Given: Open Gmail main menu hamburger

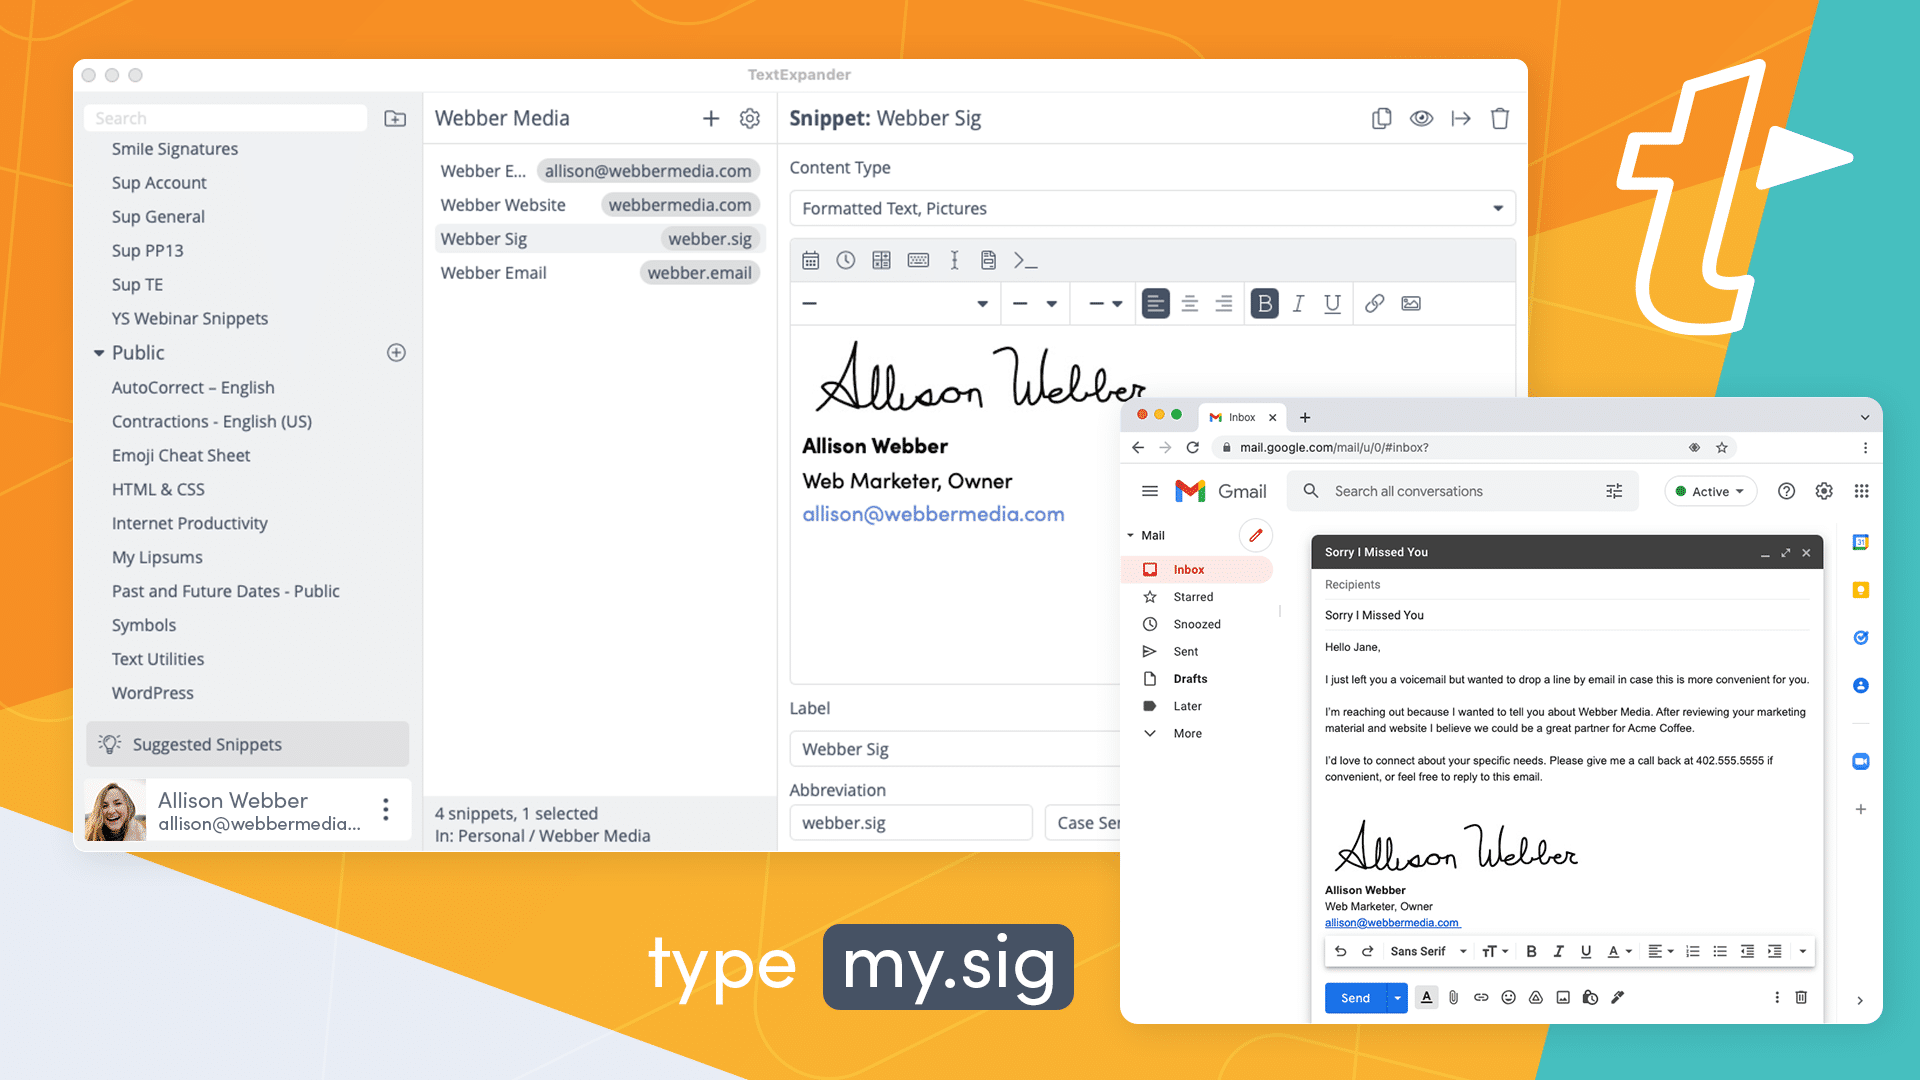Looking at the screenshot, I should coord(1150,492).
